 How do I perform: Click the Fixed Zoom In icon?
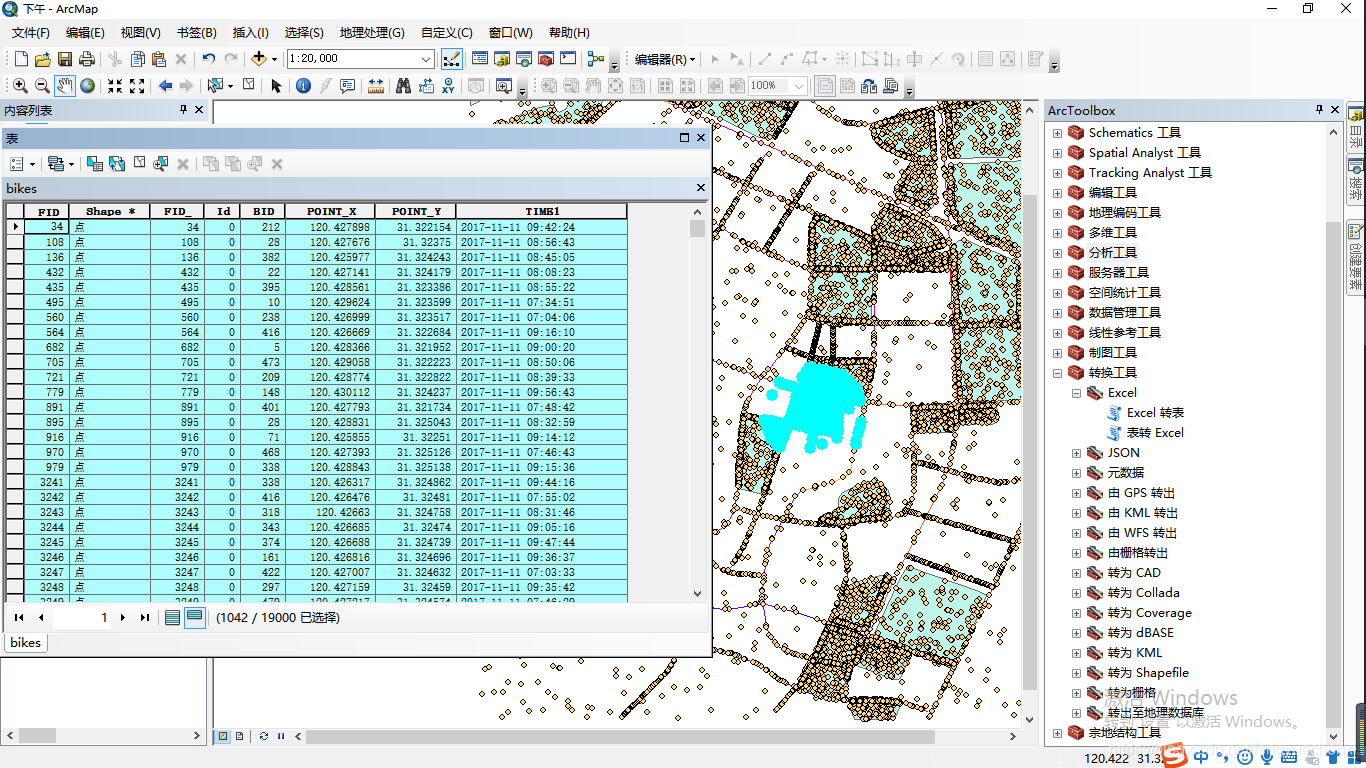[115, 86]
